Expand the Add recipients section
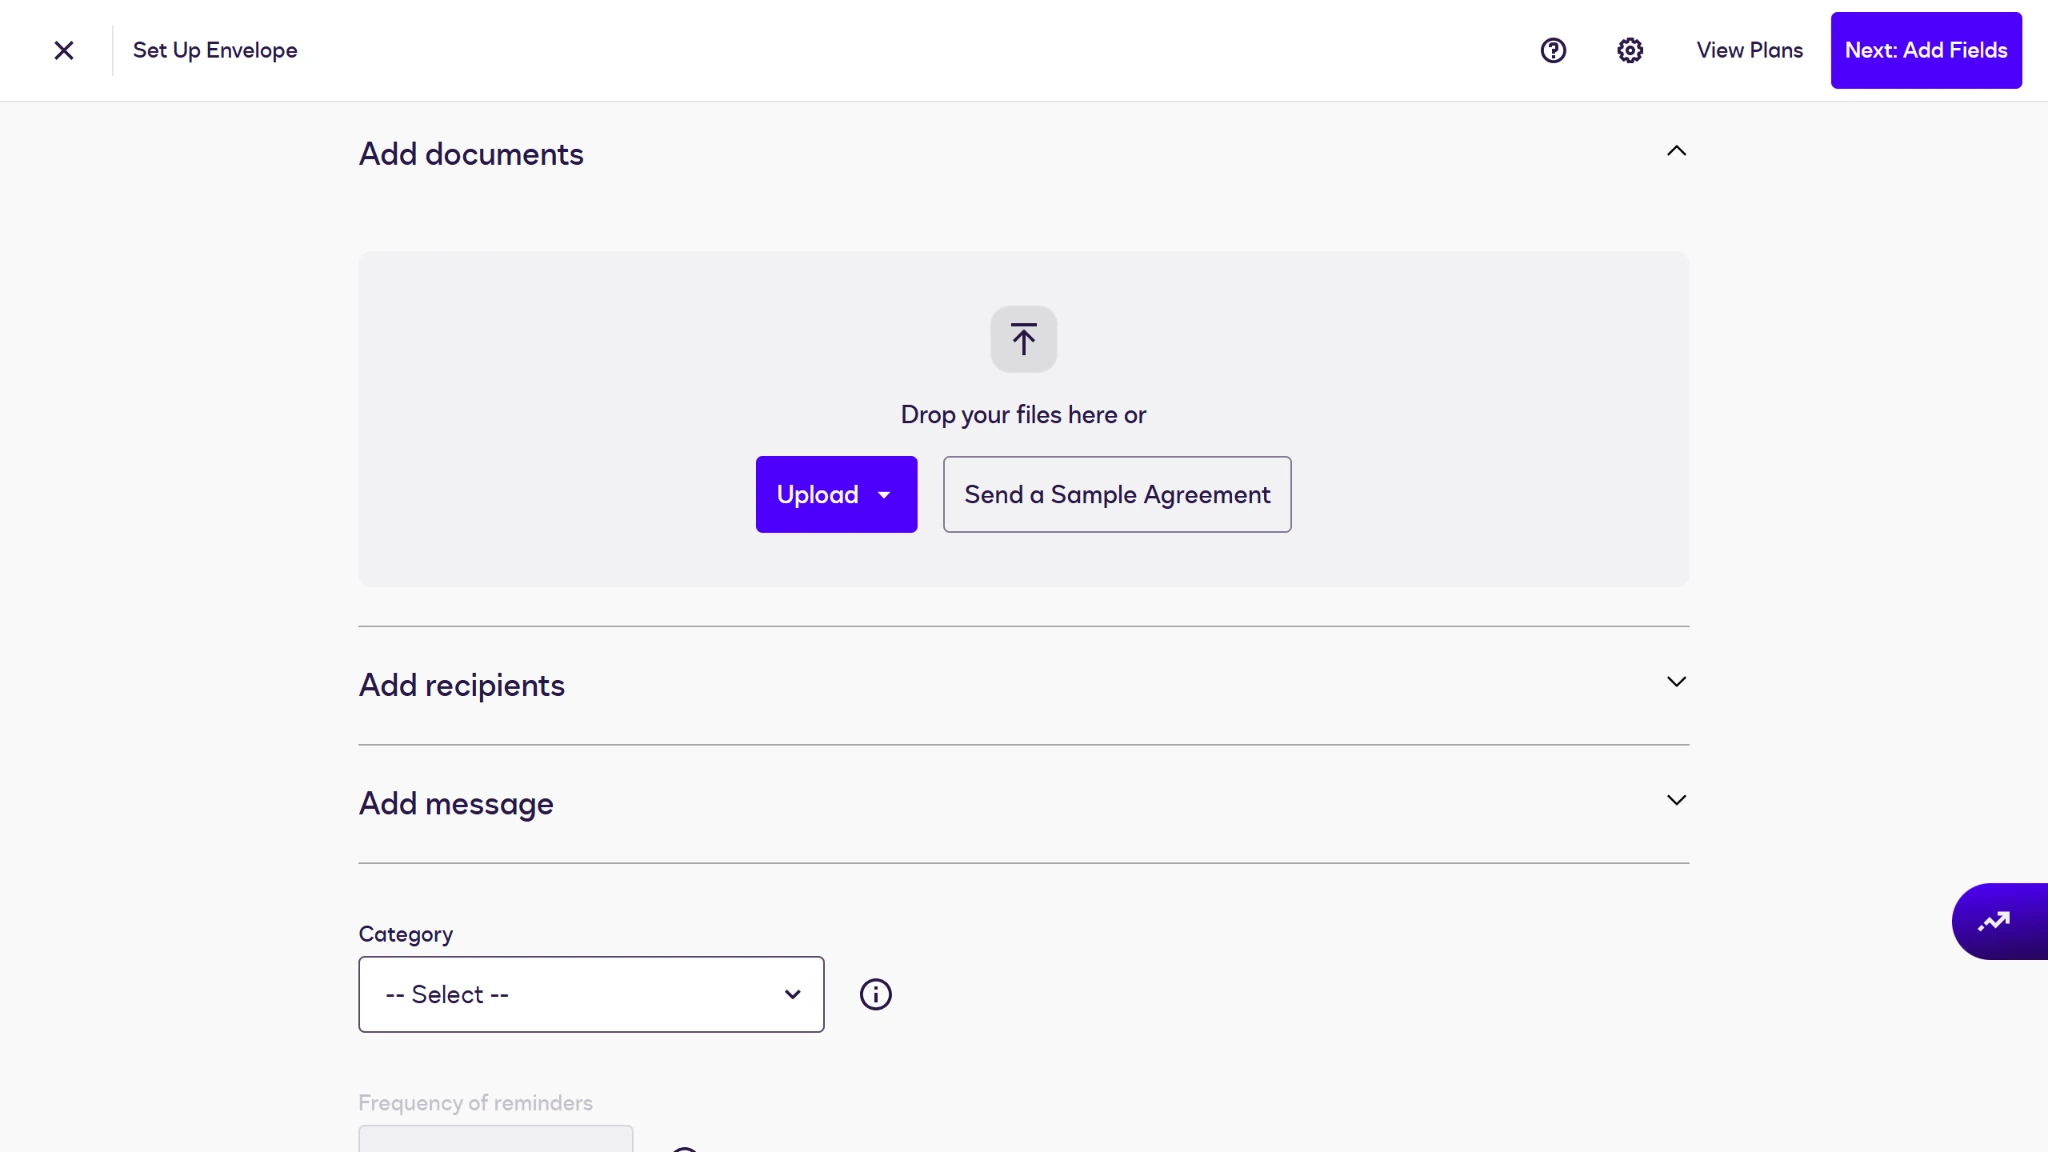Viewport: 2048px width, 1152px height. click(1677, 682)
